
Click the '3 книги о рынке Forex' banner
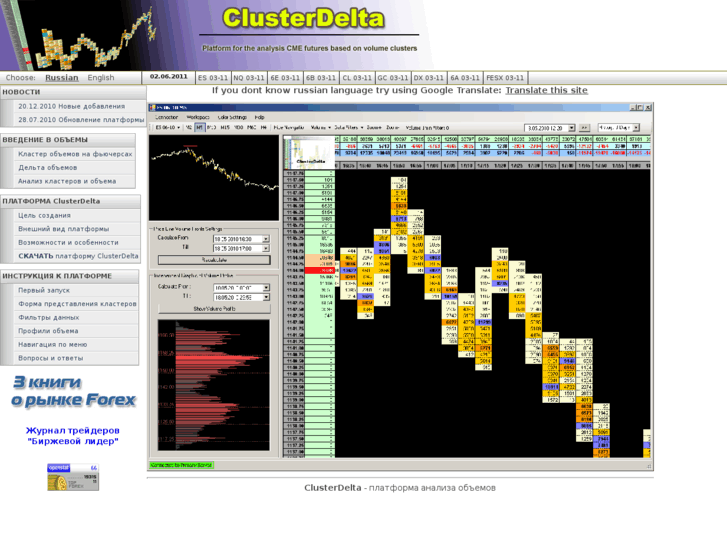(x=74, y=391)
